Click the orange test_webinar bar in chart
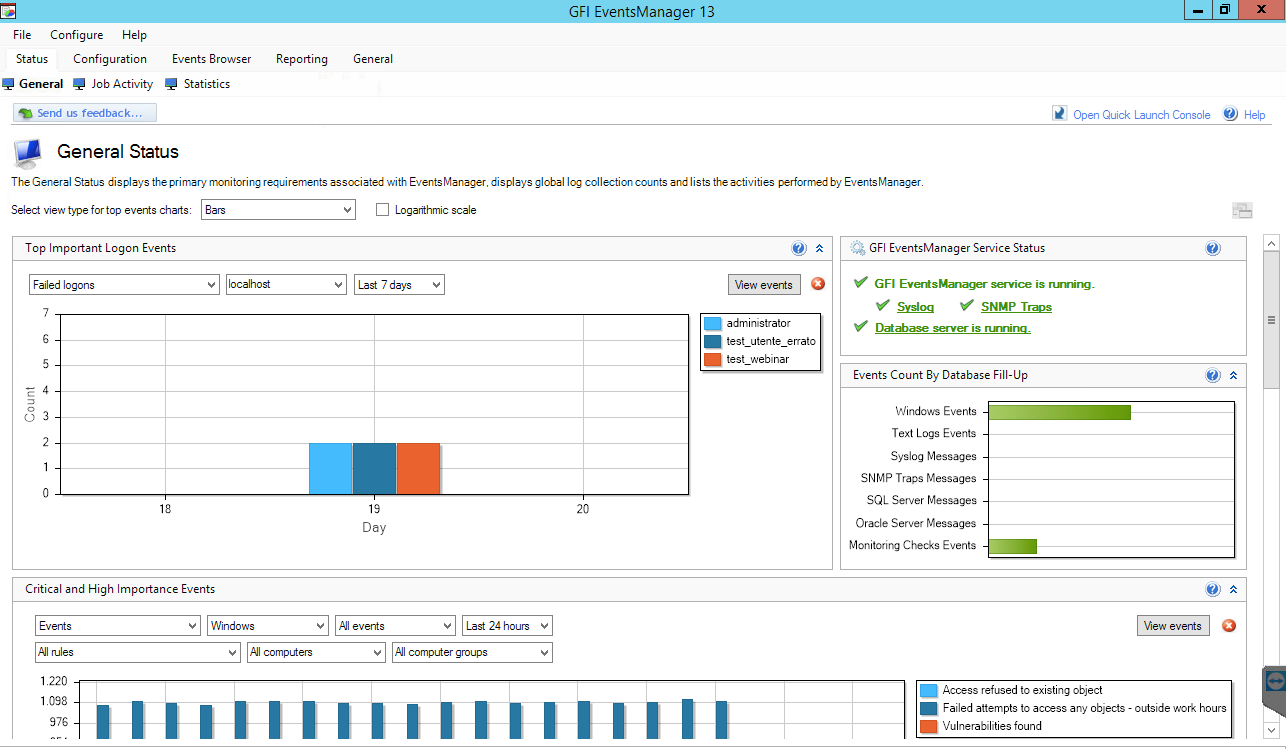The image size is (1286, 749). pyautogui.click(x=418, y=468)
